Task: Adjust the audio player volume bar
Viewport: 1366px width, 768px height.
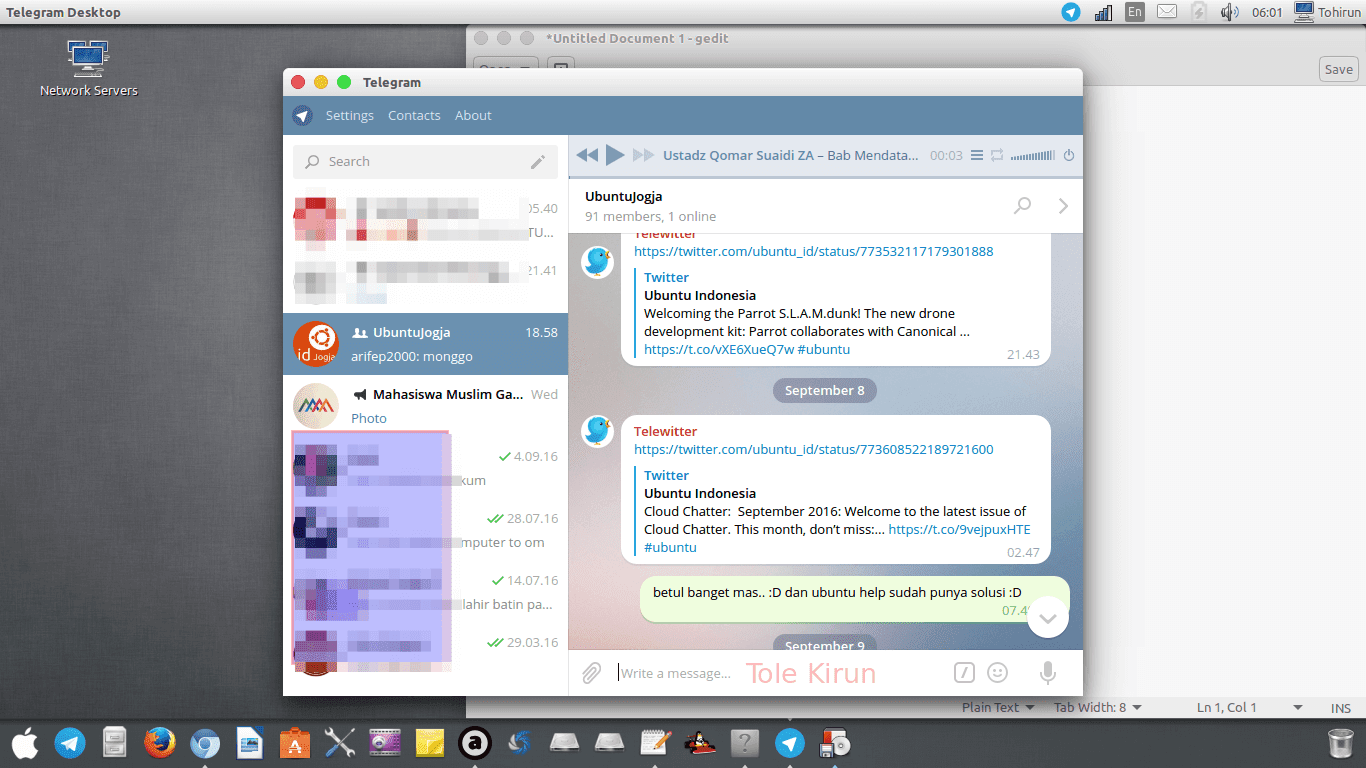Action: pos(1032,156)
